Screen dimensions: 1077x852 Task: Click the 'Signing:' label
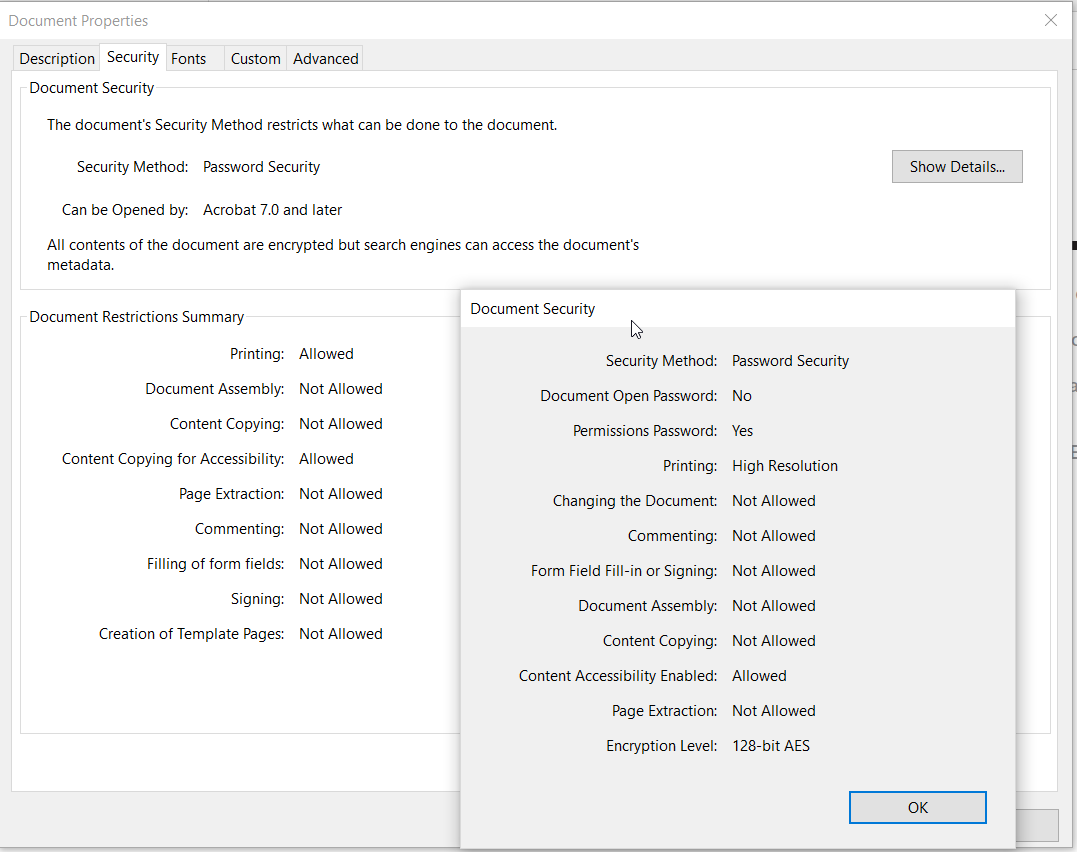pos(258,599)
